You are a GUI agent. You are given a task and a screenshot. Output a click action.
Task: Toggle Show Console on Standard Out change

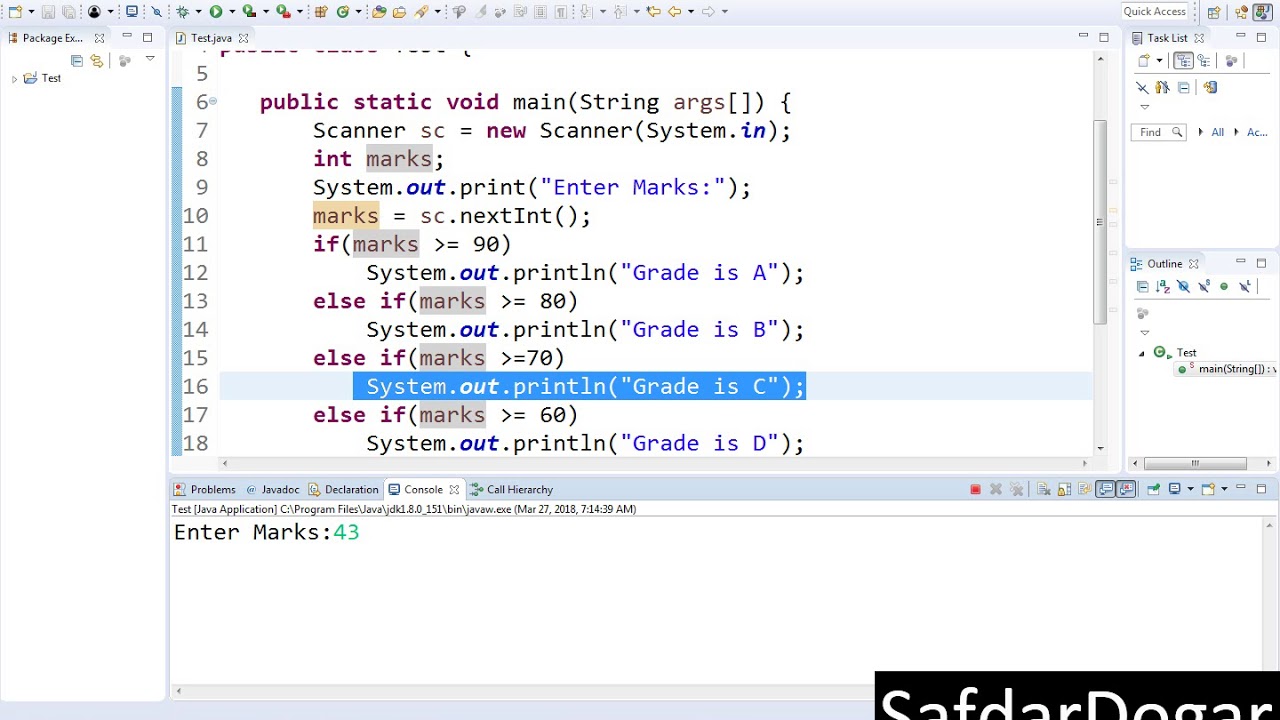click(x=1105, y=489)
